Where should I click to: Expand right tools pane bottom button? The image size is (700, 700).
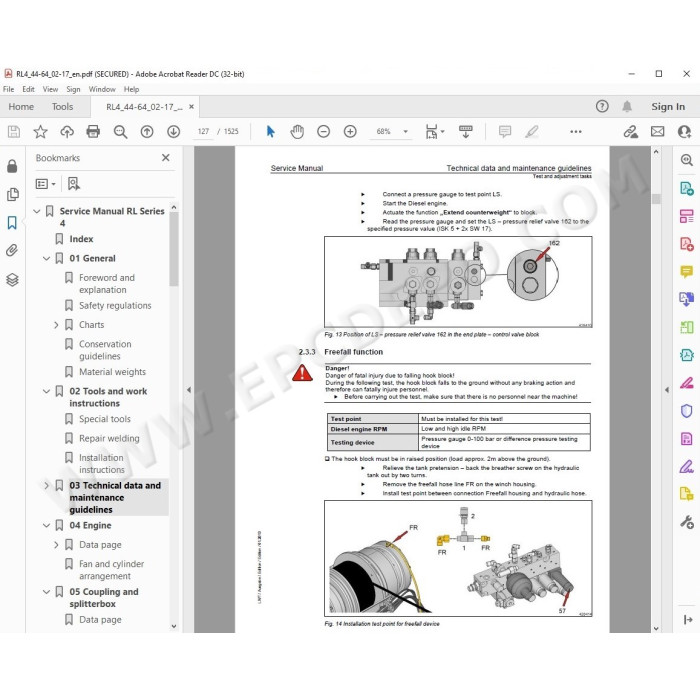[688, 619]
